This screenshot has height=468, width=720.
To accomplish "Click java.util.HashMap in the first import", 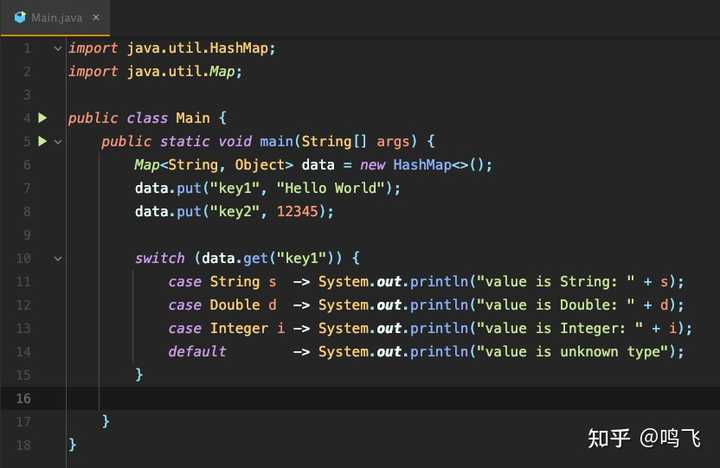I will click(197, 48).
